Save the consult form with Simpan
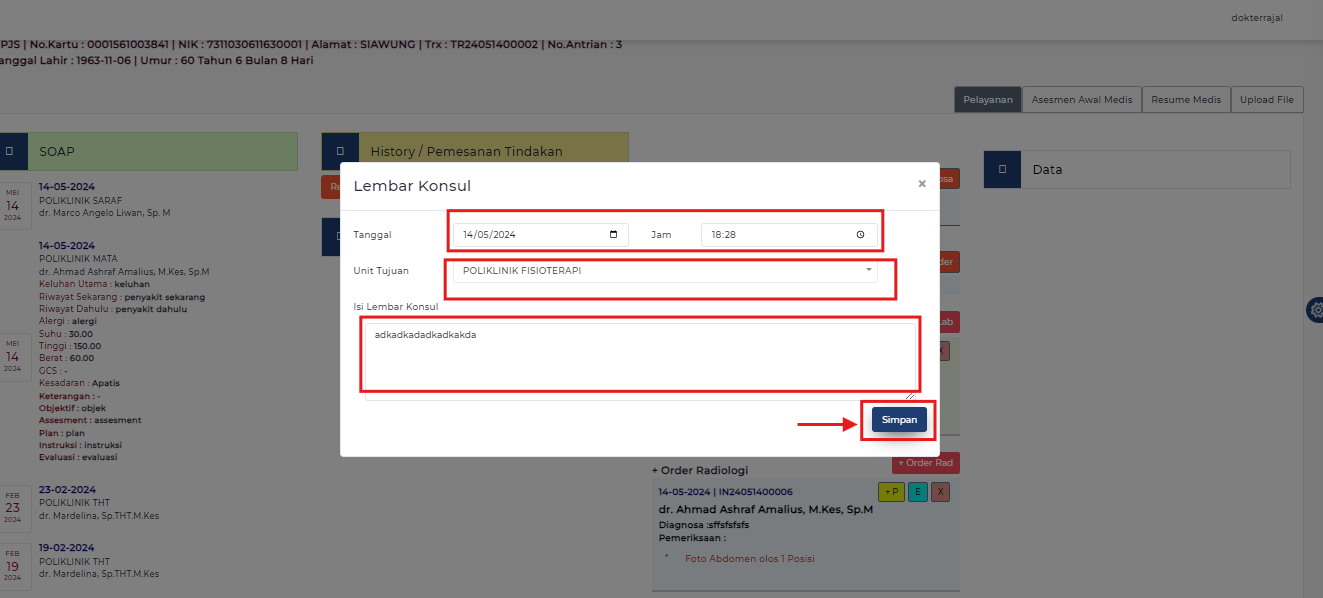This screenshot has width=1323, height=598. click(x=899, y=420)
